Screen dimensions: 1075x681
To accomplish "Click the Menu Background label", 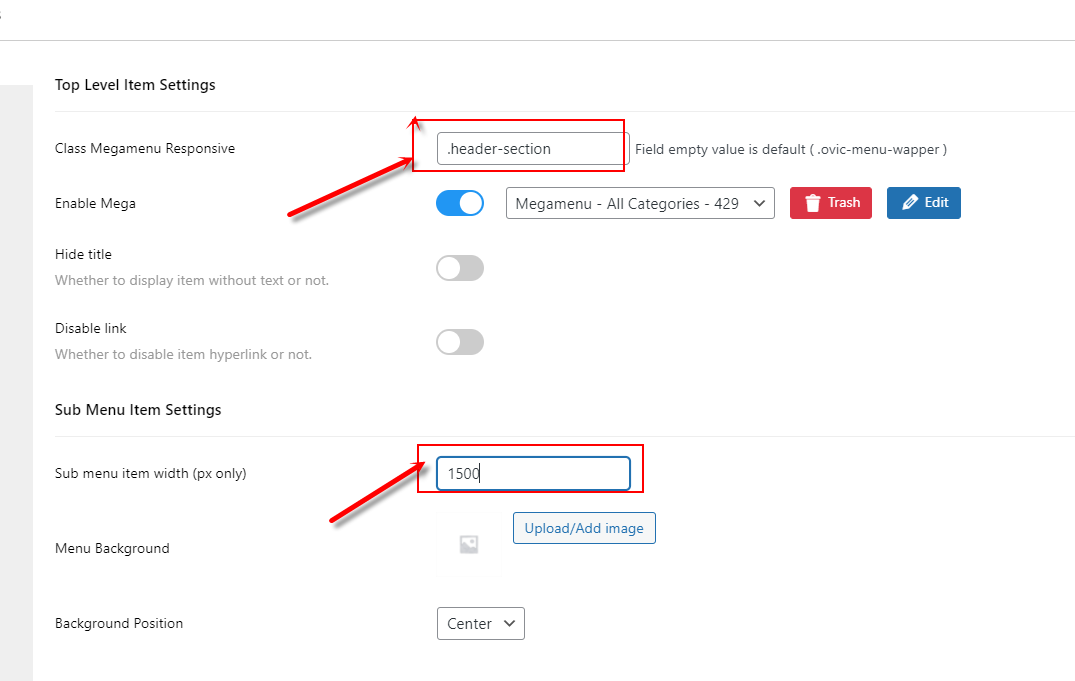I will pos(112,549).
